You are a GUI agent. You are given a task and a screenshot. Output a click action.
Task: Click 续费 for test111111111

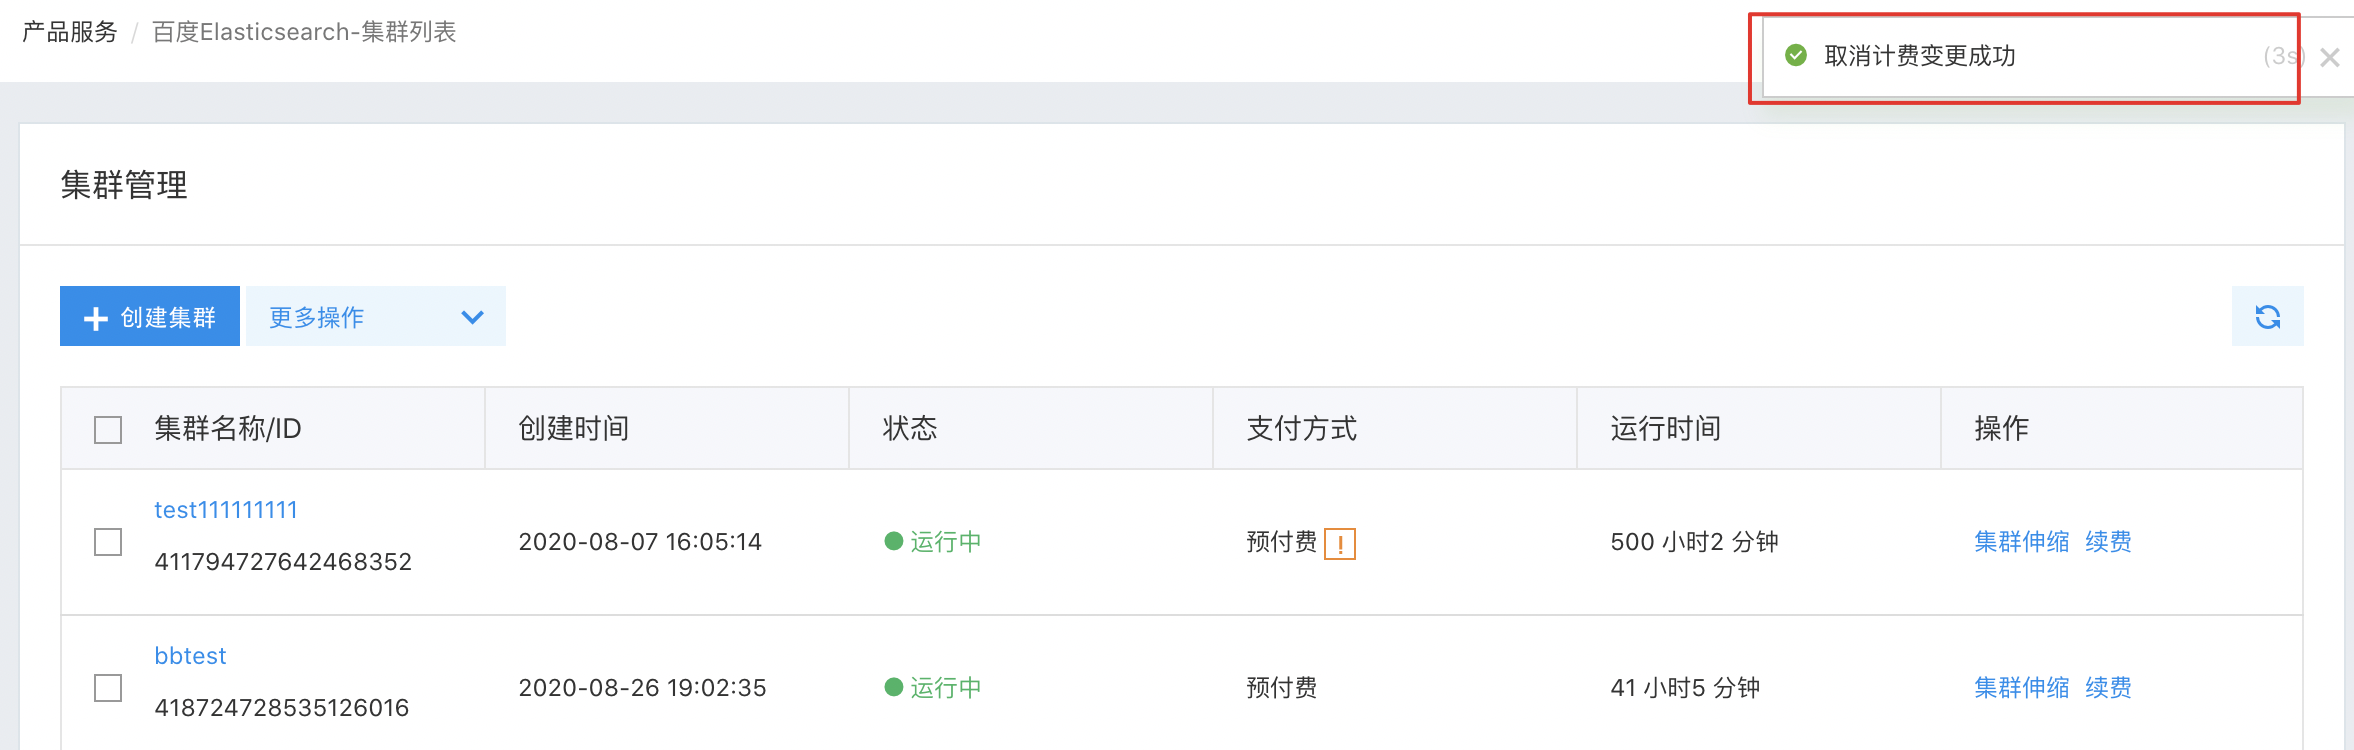pos(2108,541)
